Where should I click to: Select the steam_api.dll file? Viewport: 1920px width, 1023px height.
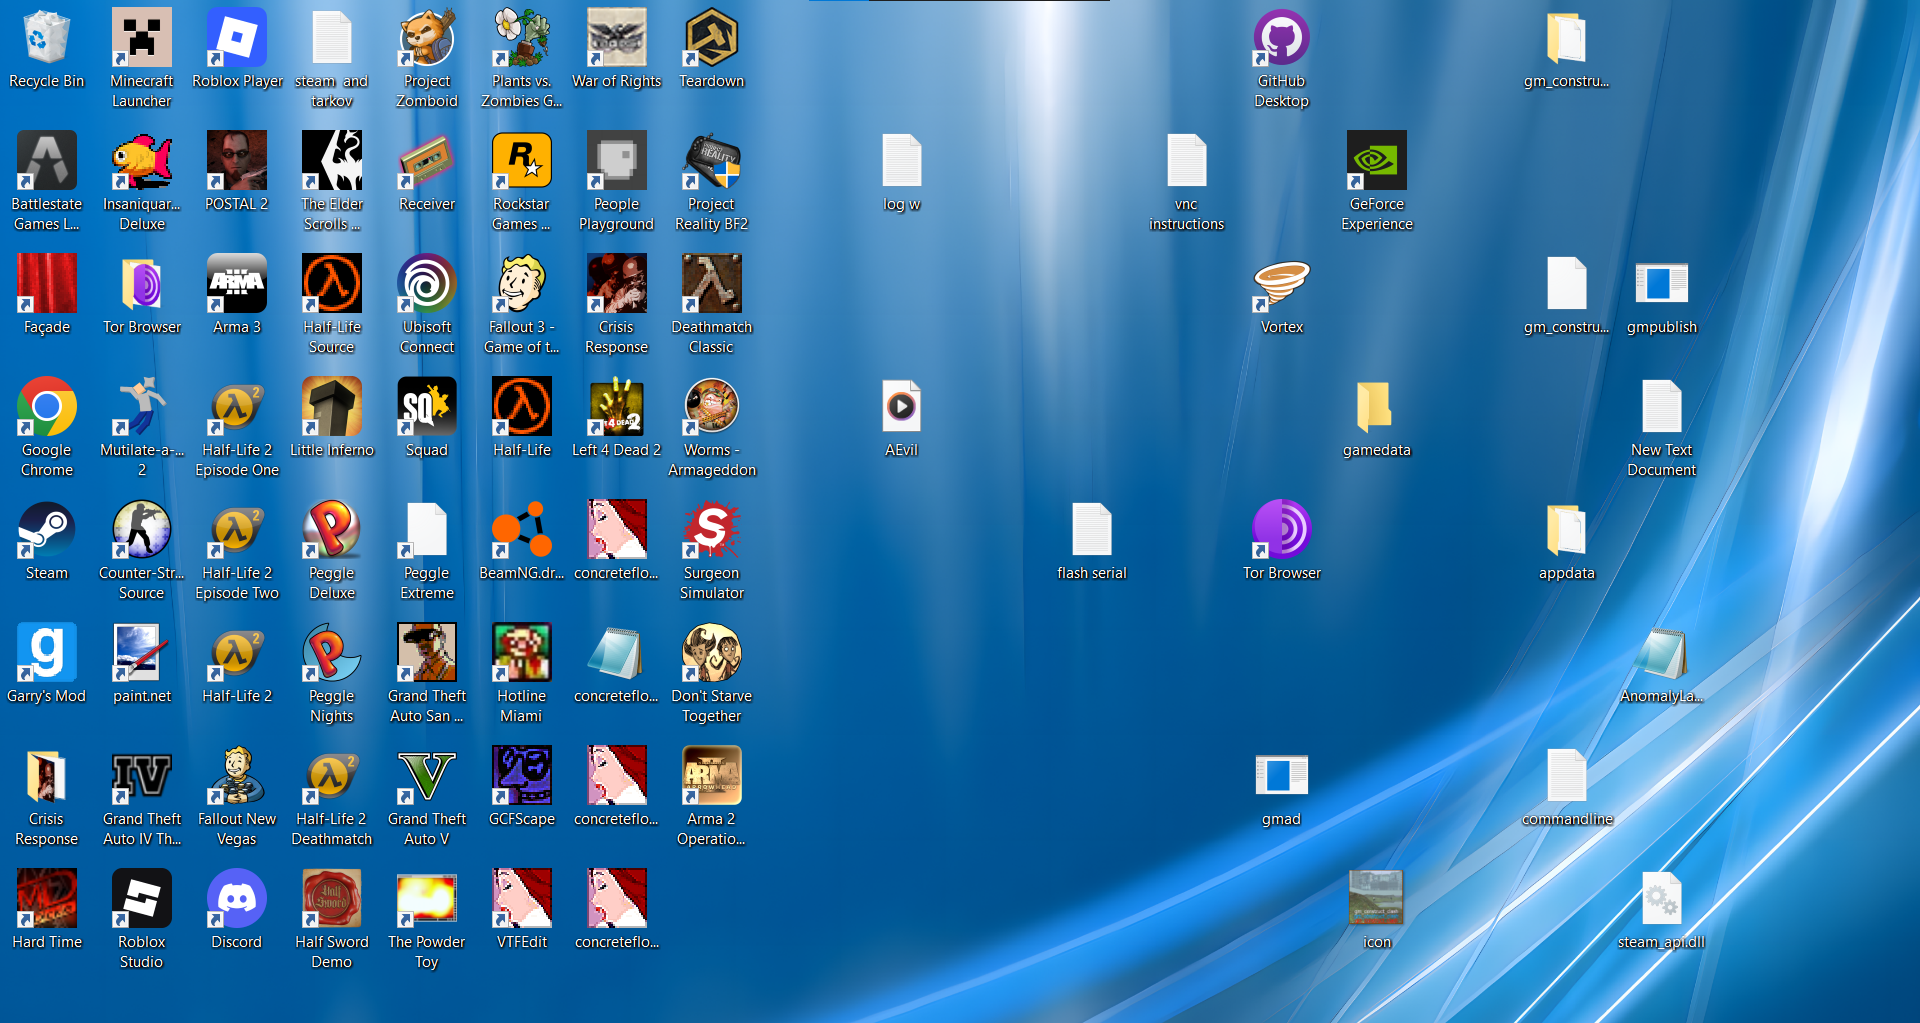(x=1662, y=898)
